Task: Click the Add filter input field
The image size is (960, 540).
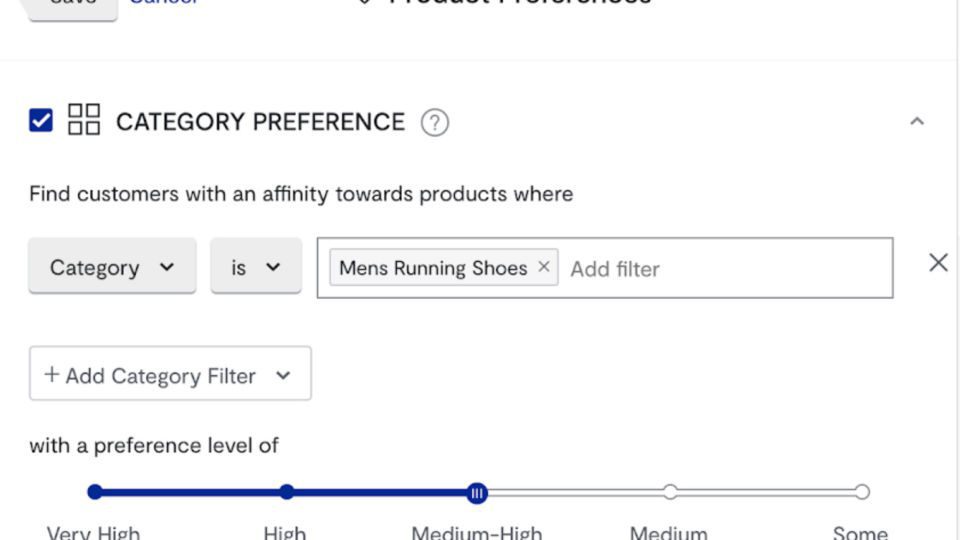Action: click(x=720, y=268)
